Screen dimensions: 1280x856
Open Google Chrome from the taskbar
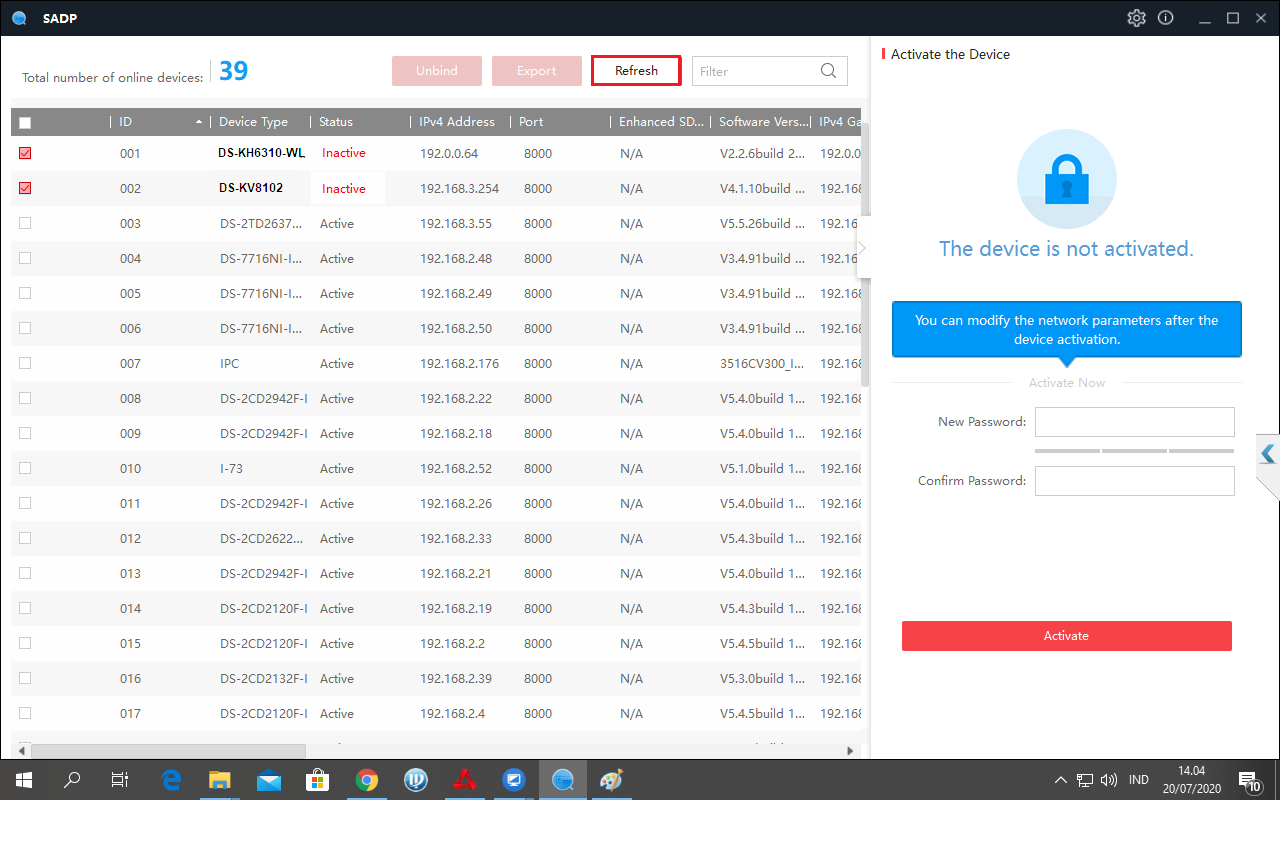[x=367, y=781]
